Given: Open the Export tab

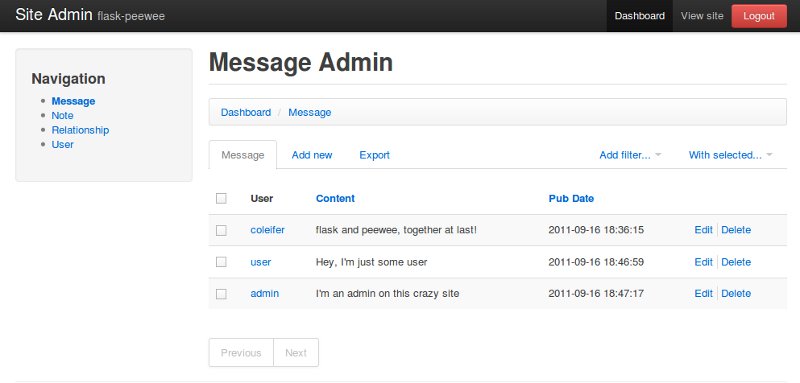Looking at the screenshot, I should point(374,155).
